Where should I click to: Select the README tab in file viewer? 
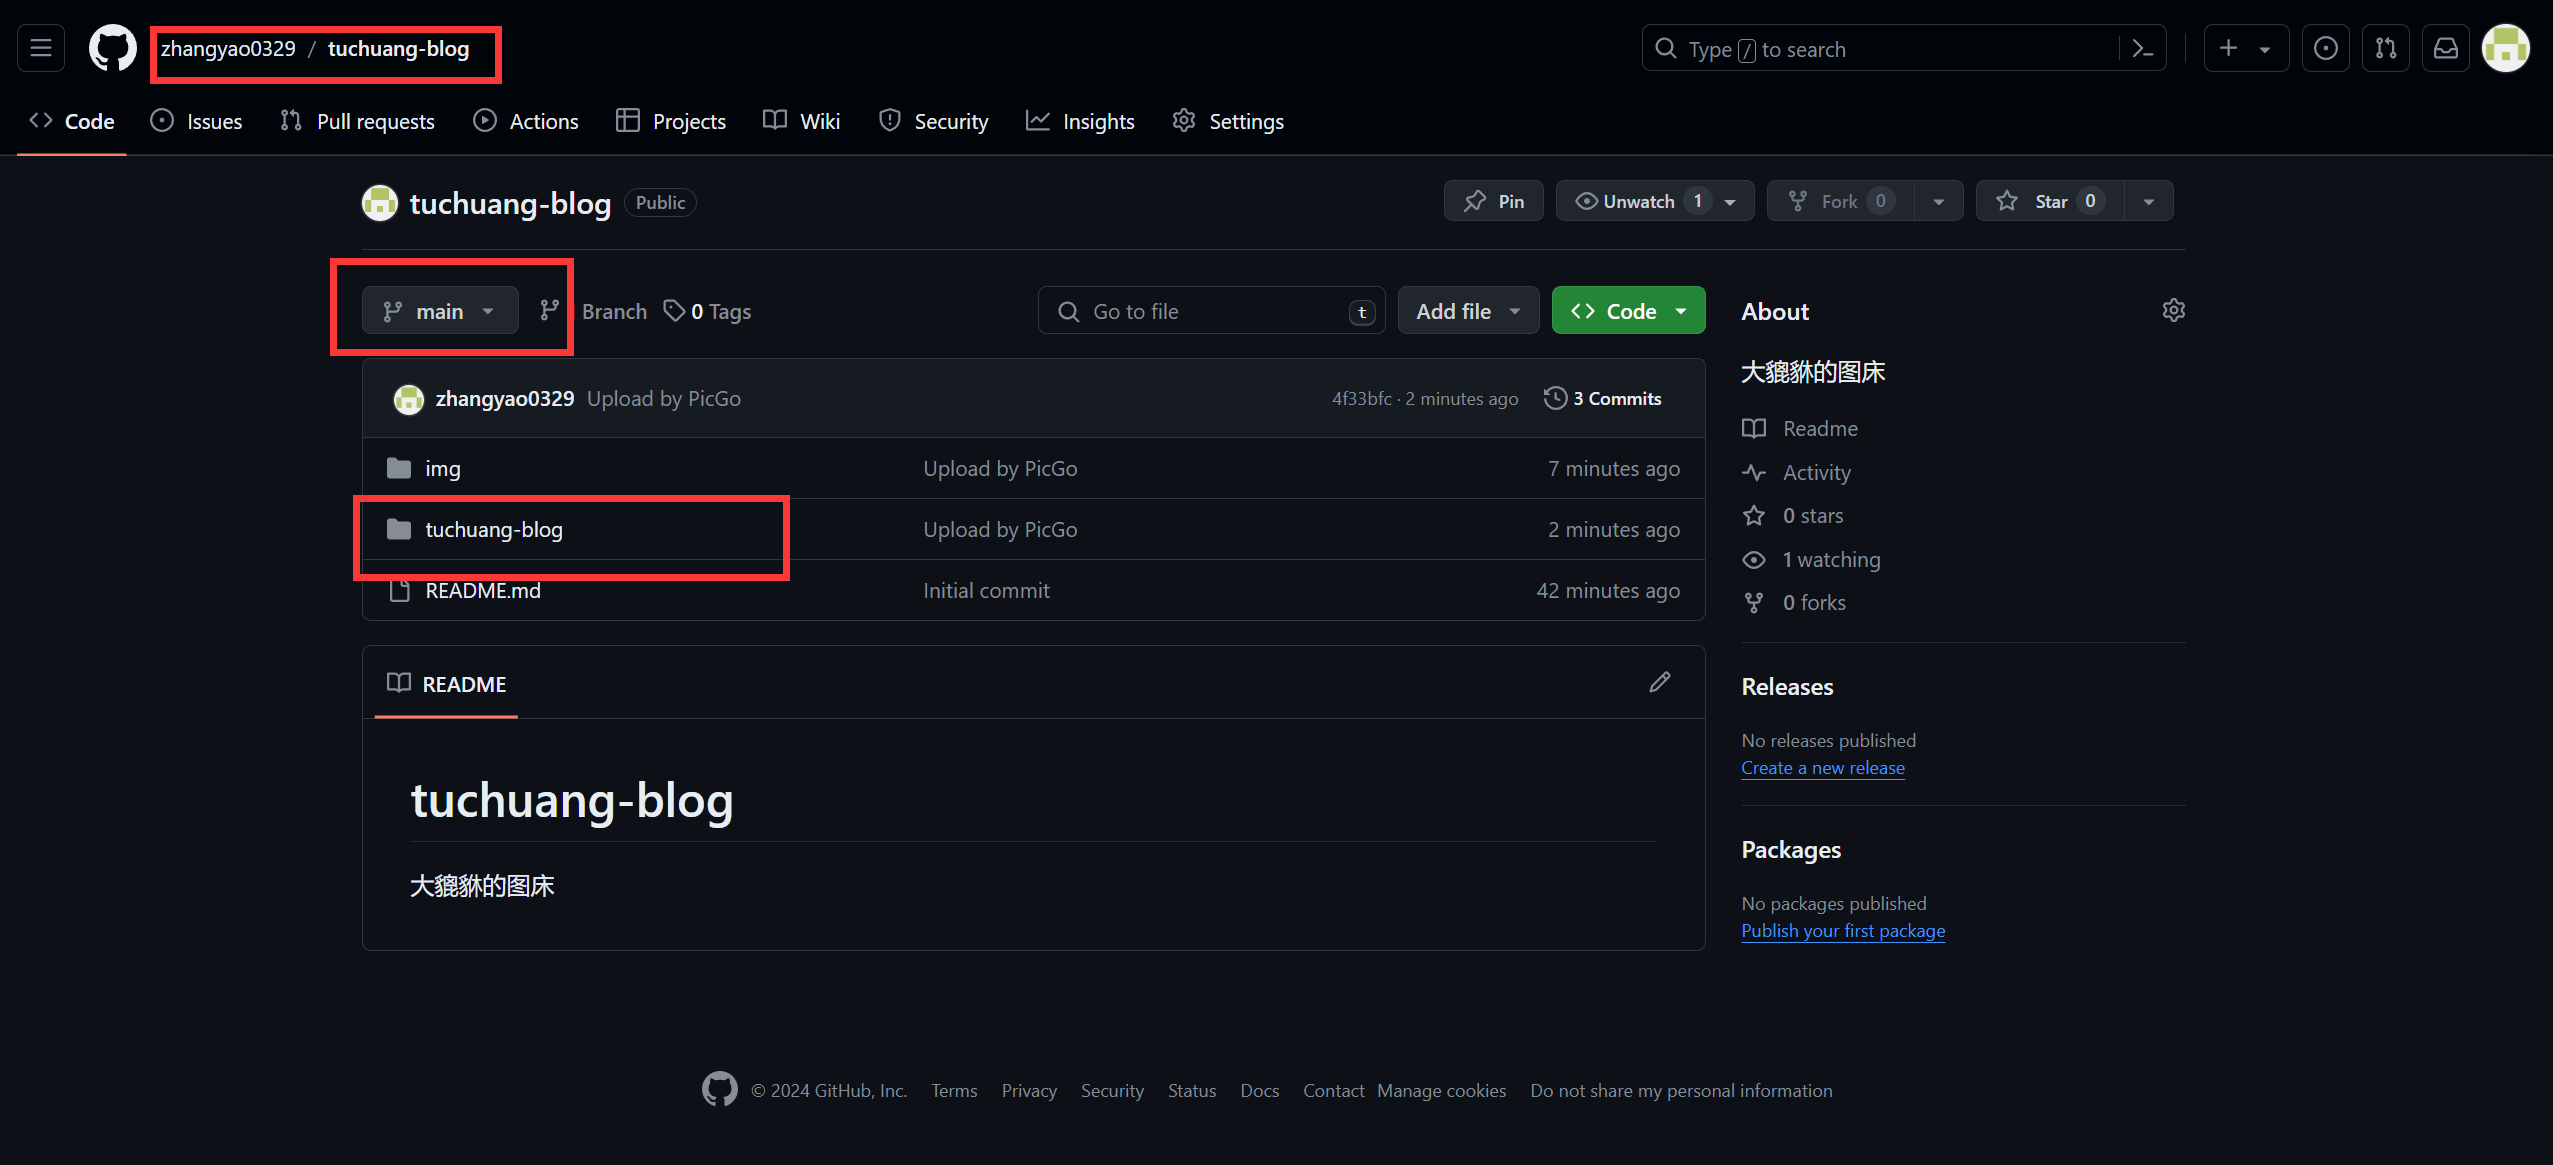(x=447, y=684)
